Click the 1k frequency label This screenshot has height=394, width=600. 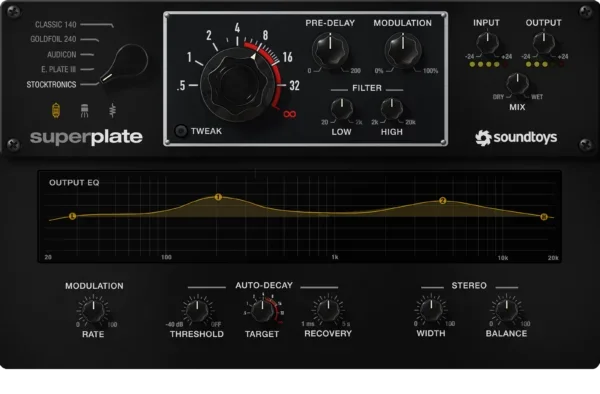click(x=335, y=257)
